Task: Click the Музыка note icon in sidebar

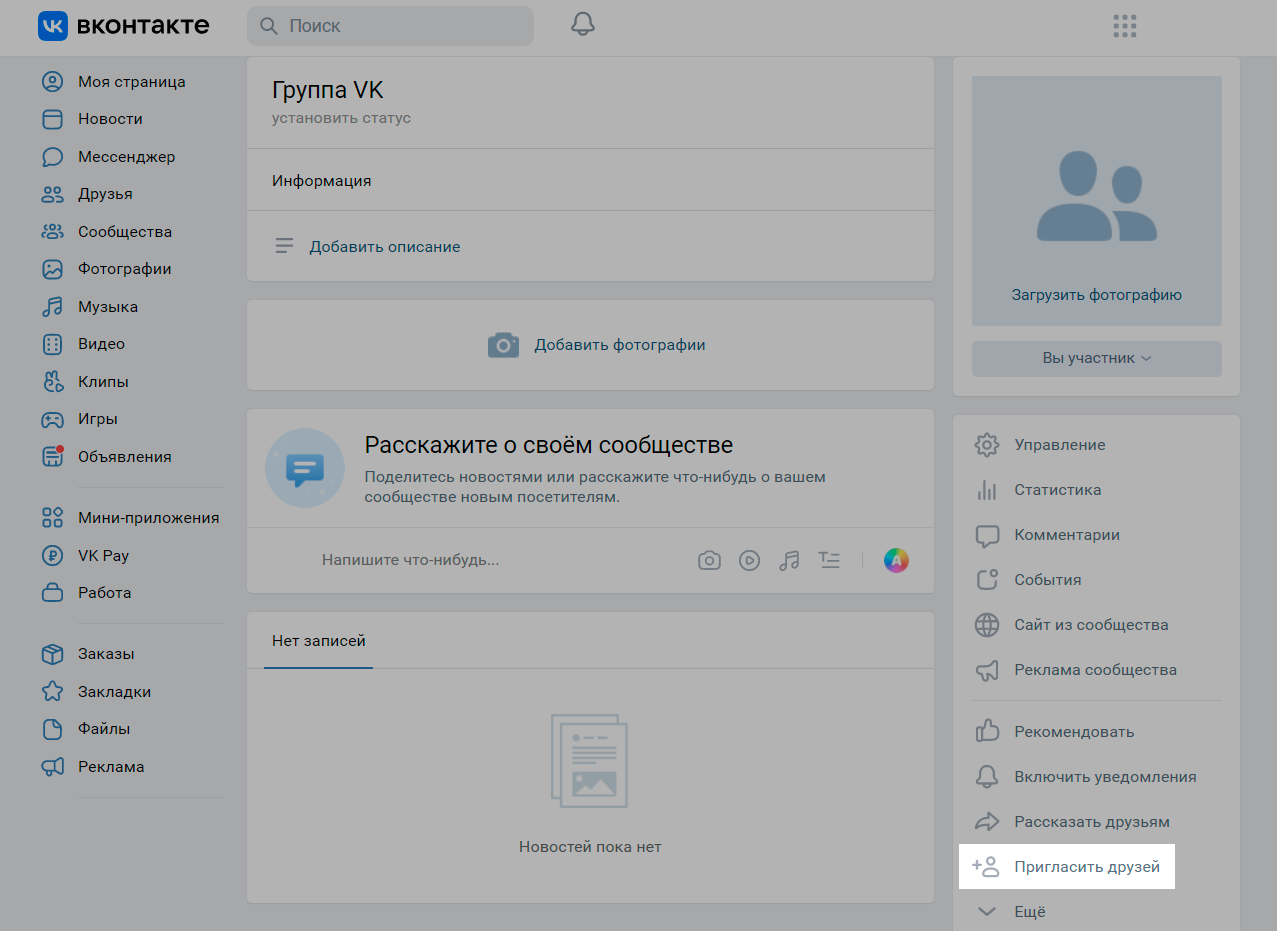Action: coord(52,307)
